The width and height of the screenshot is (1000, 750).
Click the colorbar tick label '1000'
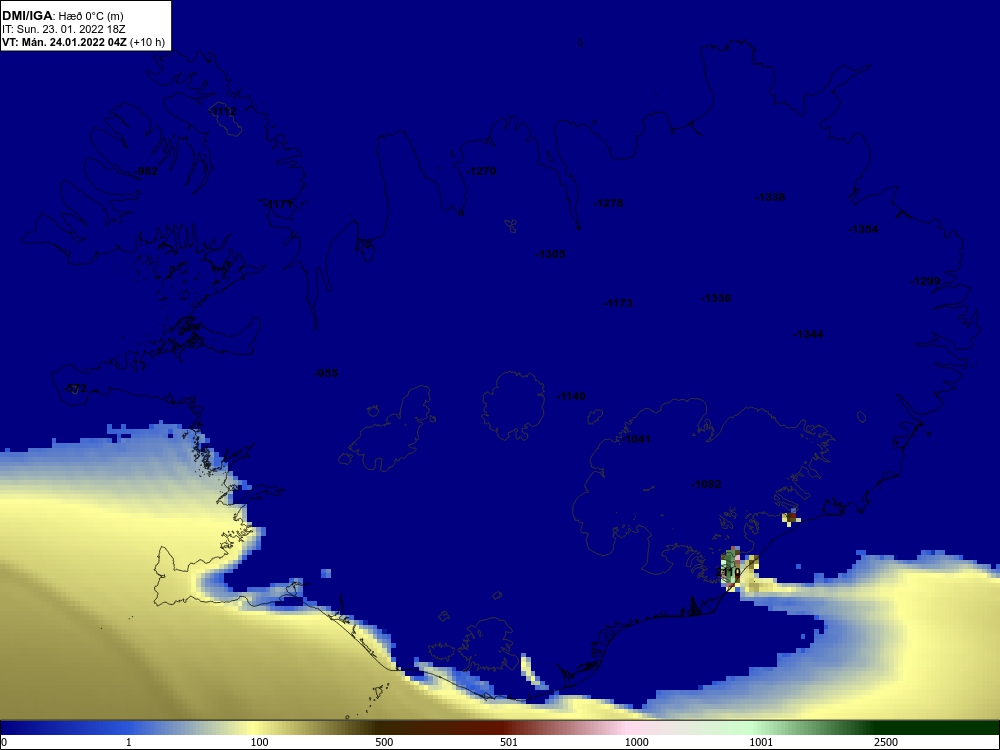click(636, 742)
